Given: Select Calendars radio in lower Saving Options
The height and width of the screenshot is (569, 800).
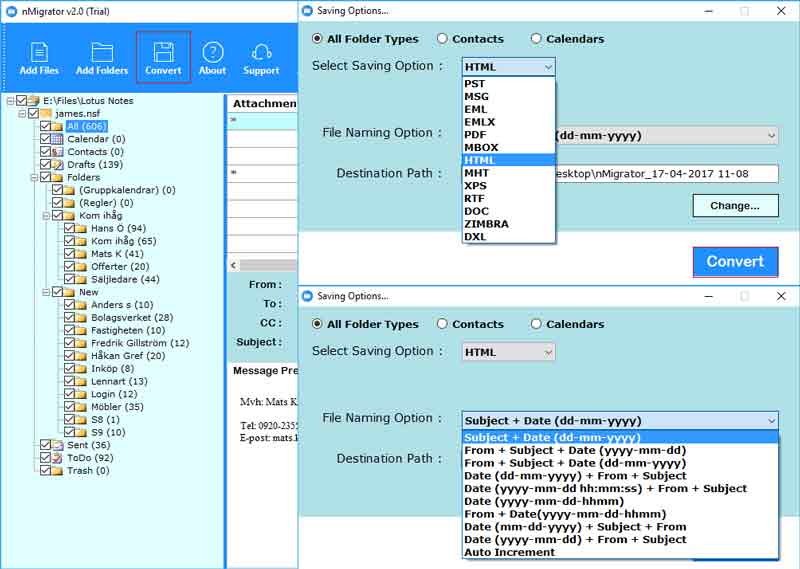Looking at the screenshot, I should (536, 324).
